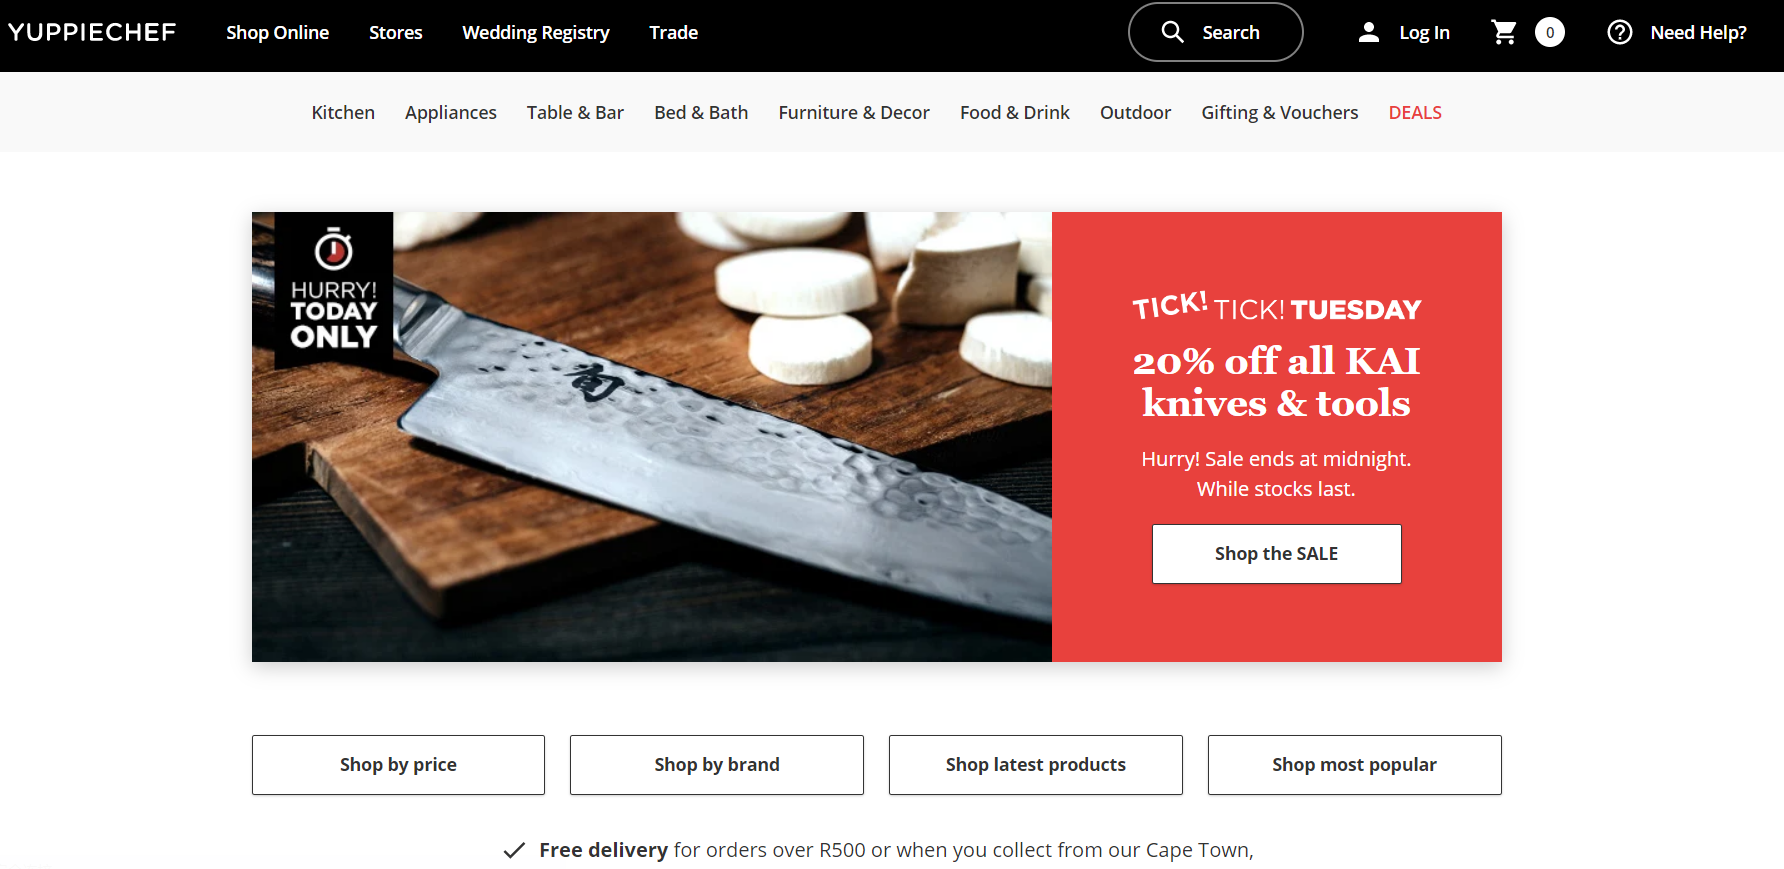Click the Shop the SALE button
This screenshot has width=1784, height=869.
coord(1276,554)
